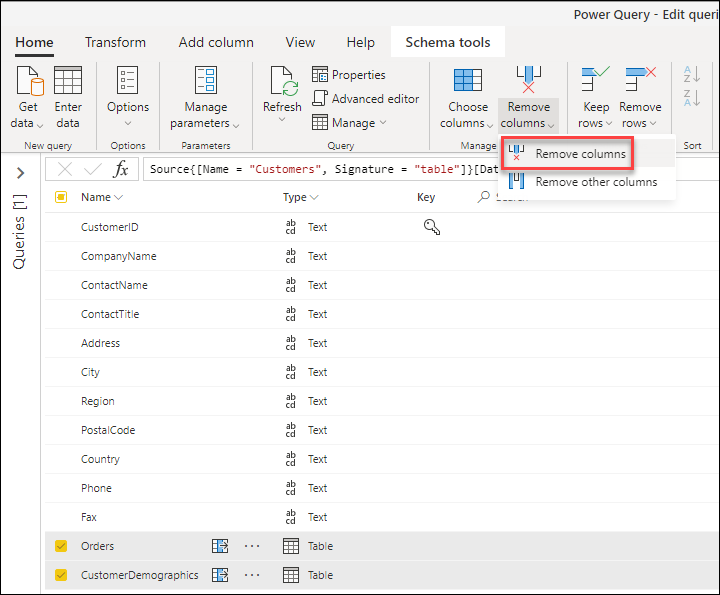Open query Properties
The height and width of the screenshot is (595, 720).
pyautogui.click(x=349, y=74)
